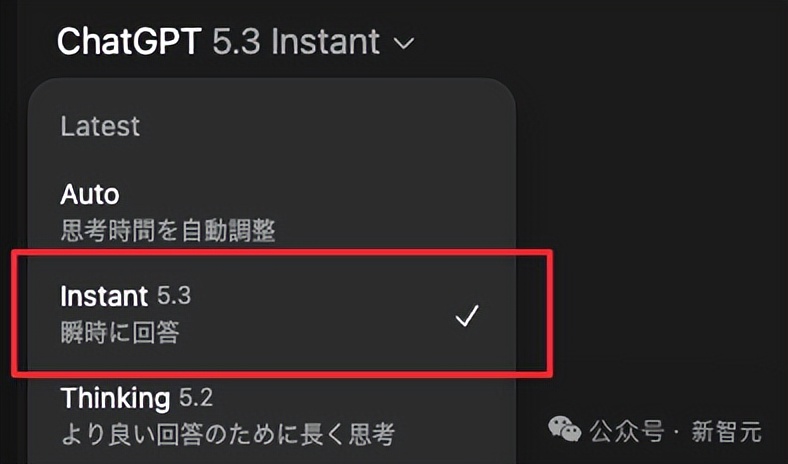
Task: Click the 思考時間を自動調整 description under Auto
Action: [x=168, y=231]
